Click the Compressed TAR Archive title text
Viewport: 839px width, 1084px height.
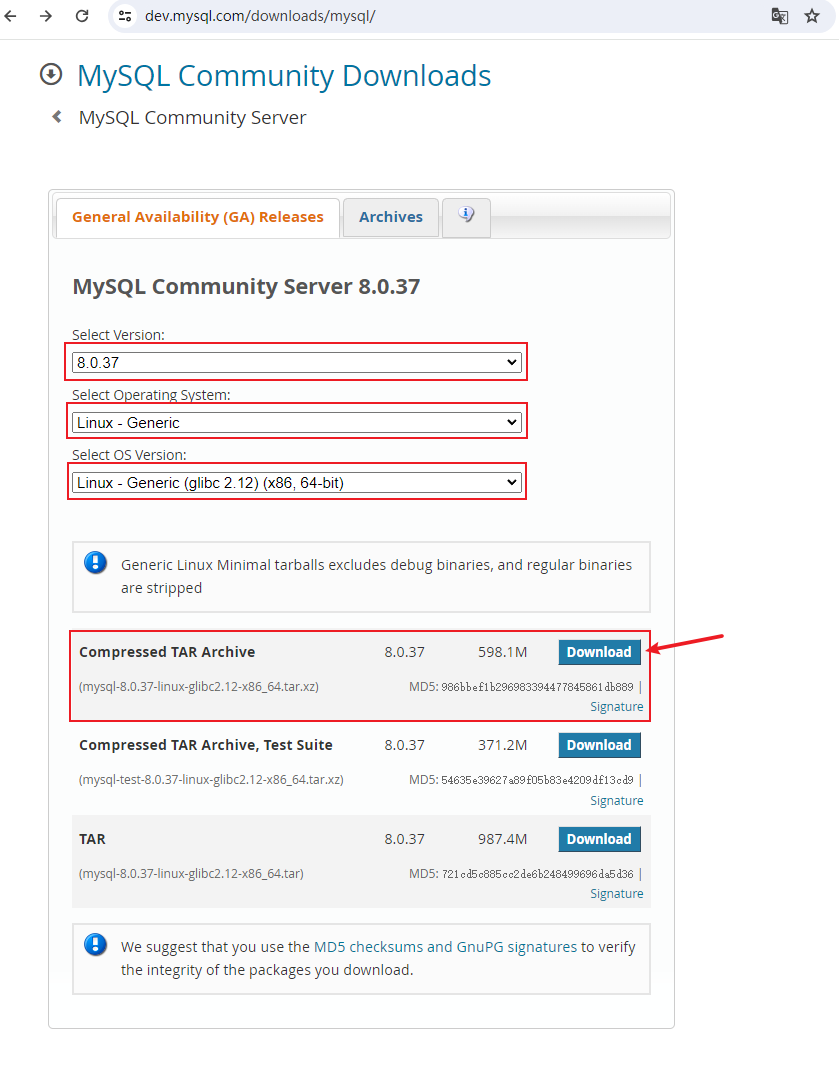tap(167, 652)
